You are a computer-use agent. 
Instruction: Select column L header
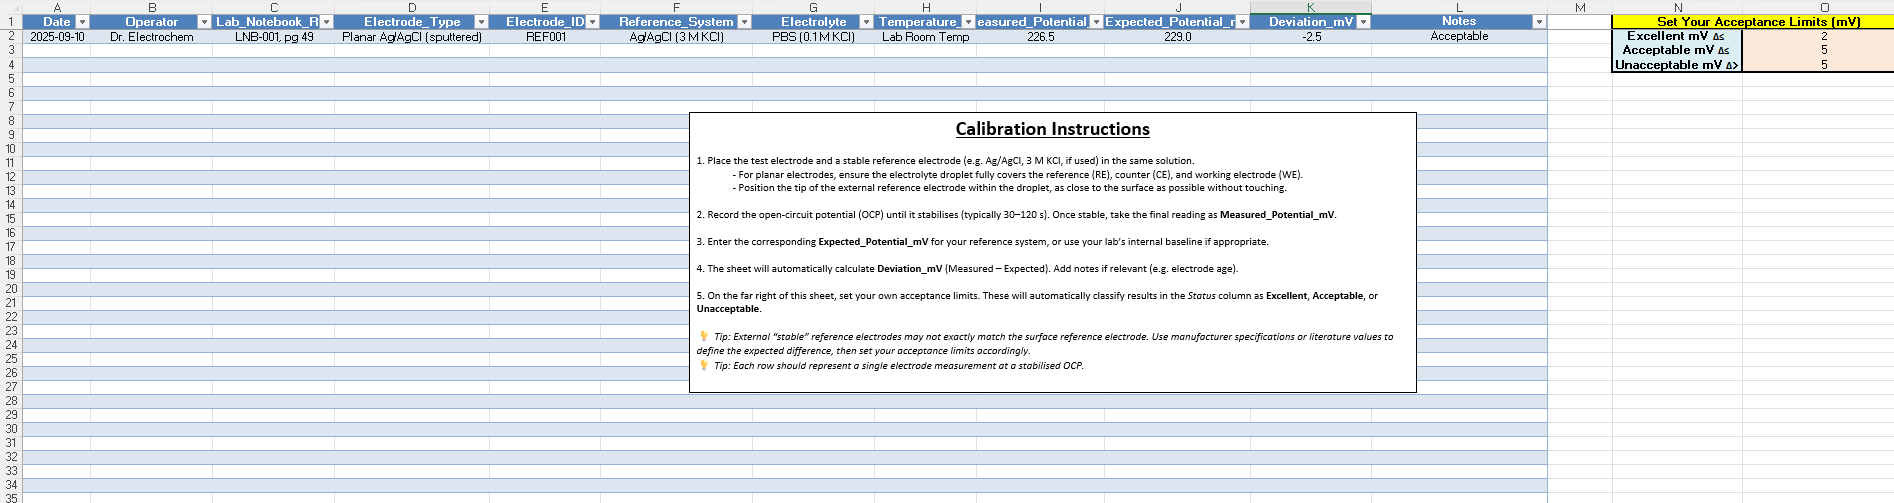pos(1459,7)
